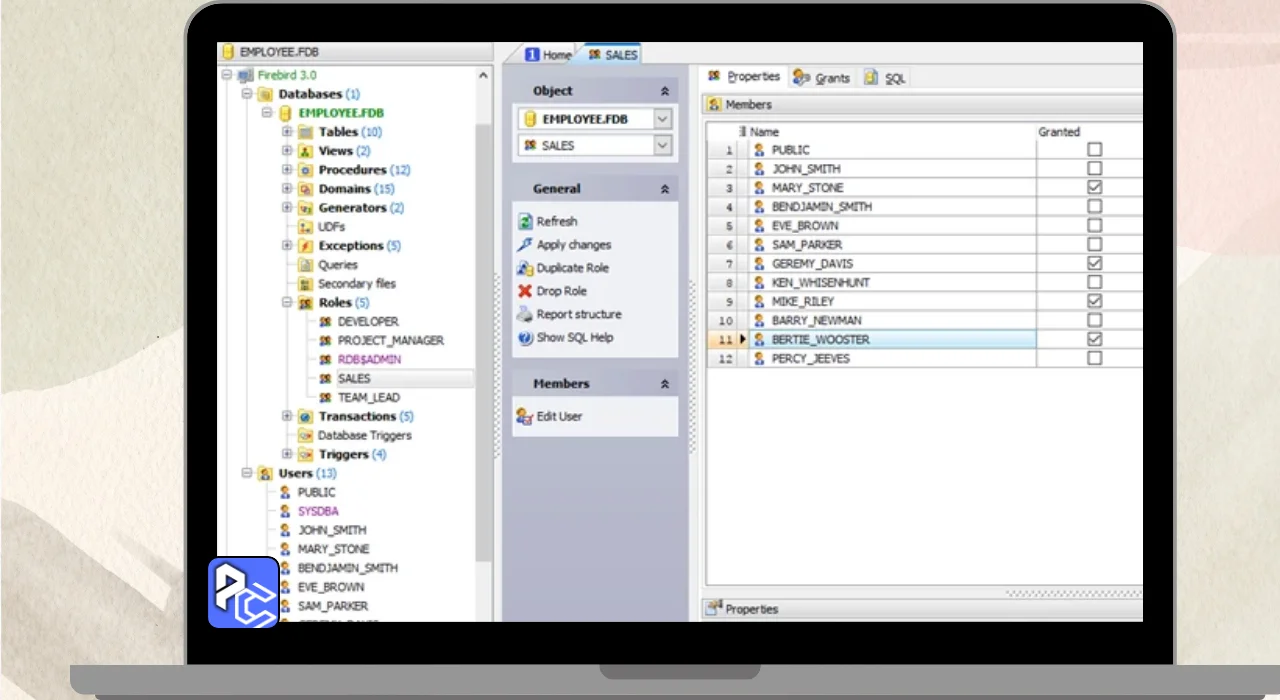The image size is (1280, 700).
Task: Open the EMPLOYEE.FDB database dropdown
Action: 662,119
